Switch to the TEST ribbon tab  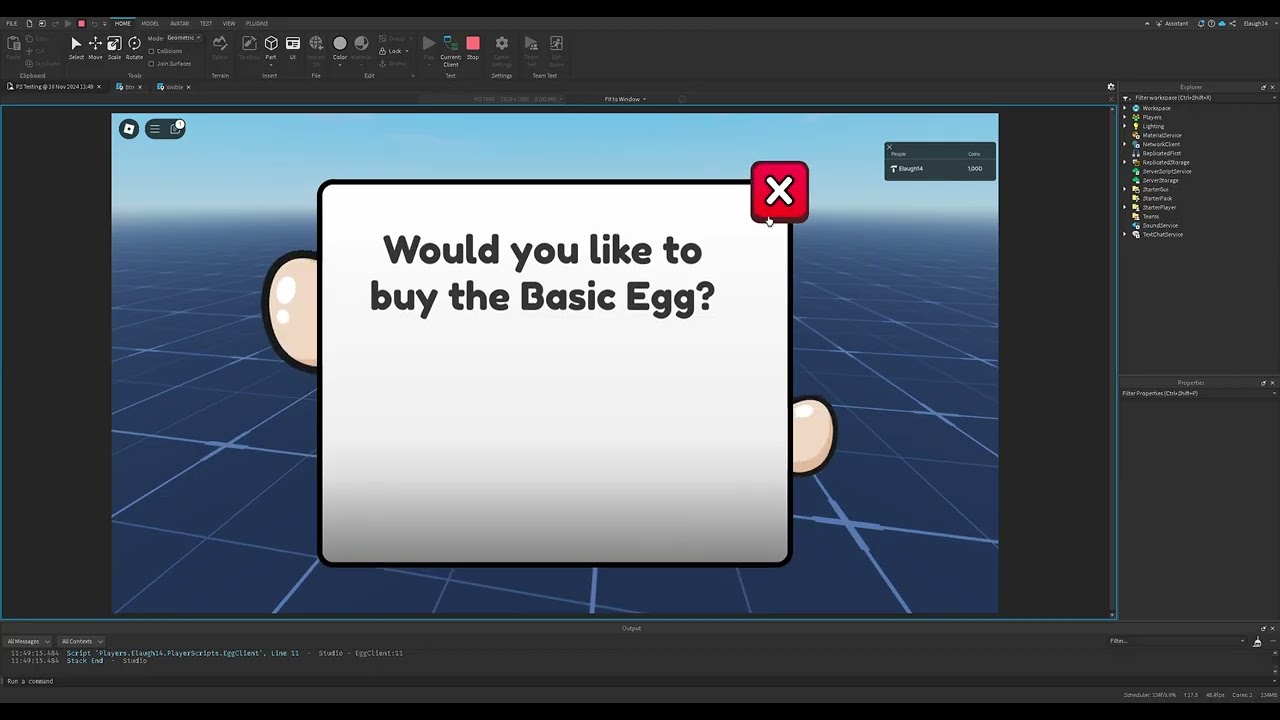click(x=205, y=23)
